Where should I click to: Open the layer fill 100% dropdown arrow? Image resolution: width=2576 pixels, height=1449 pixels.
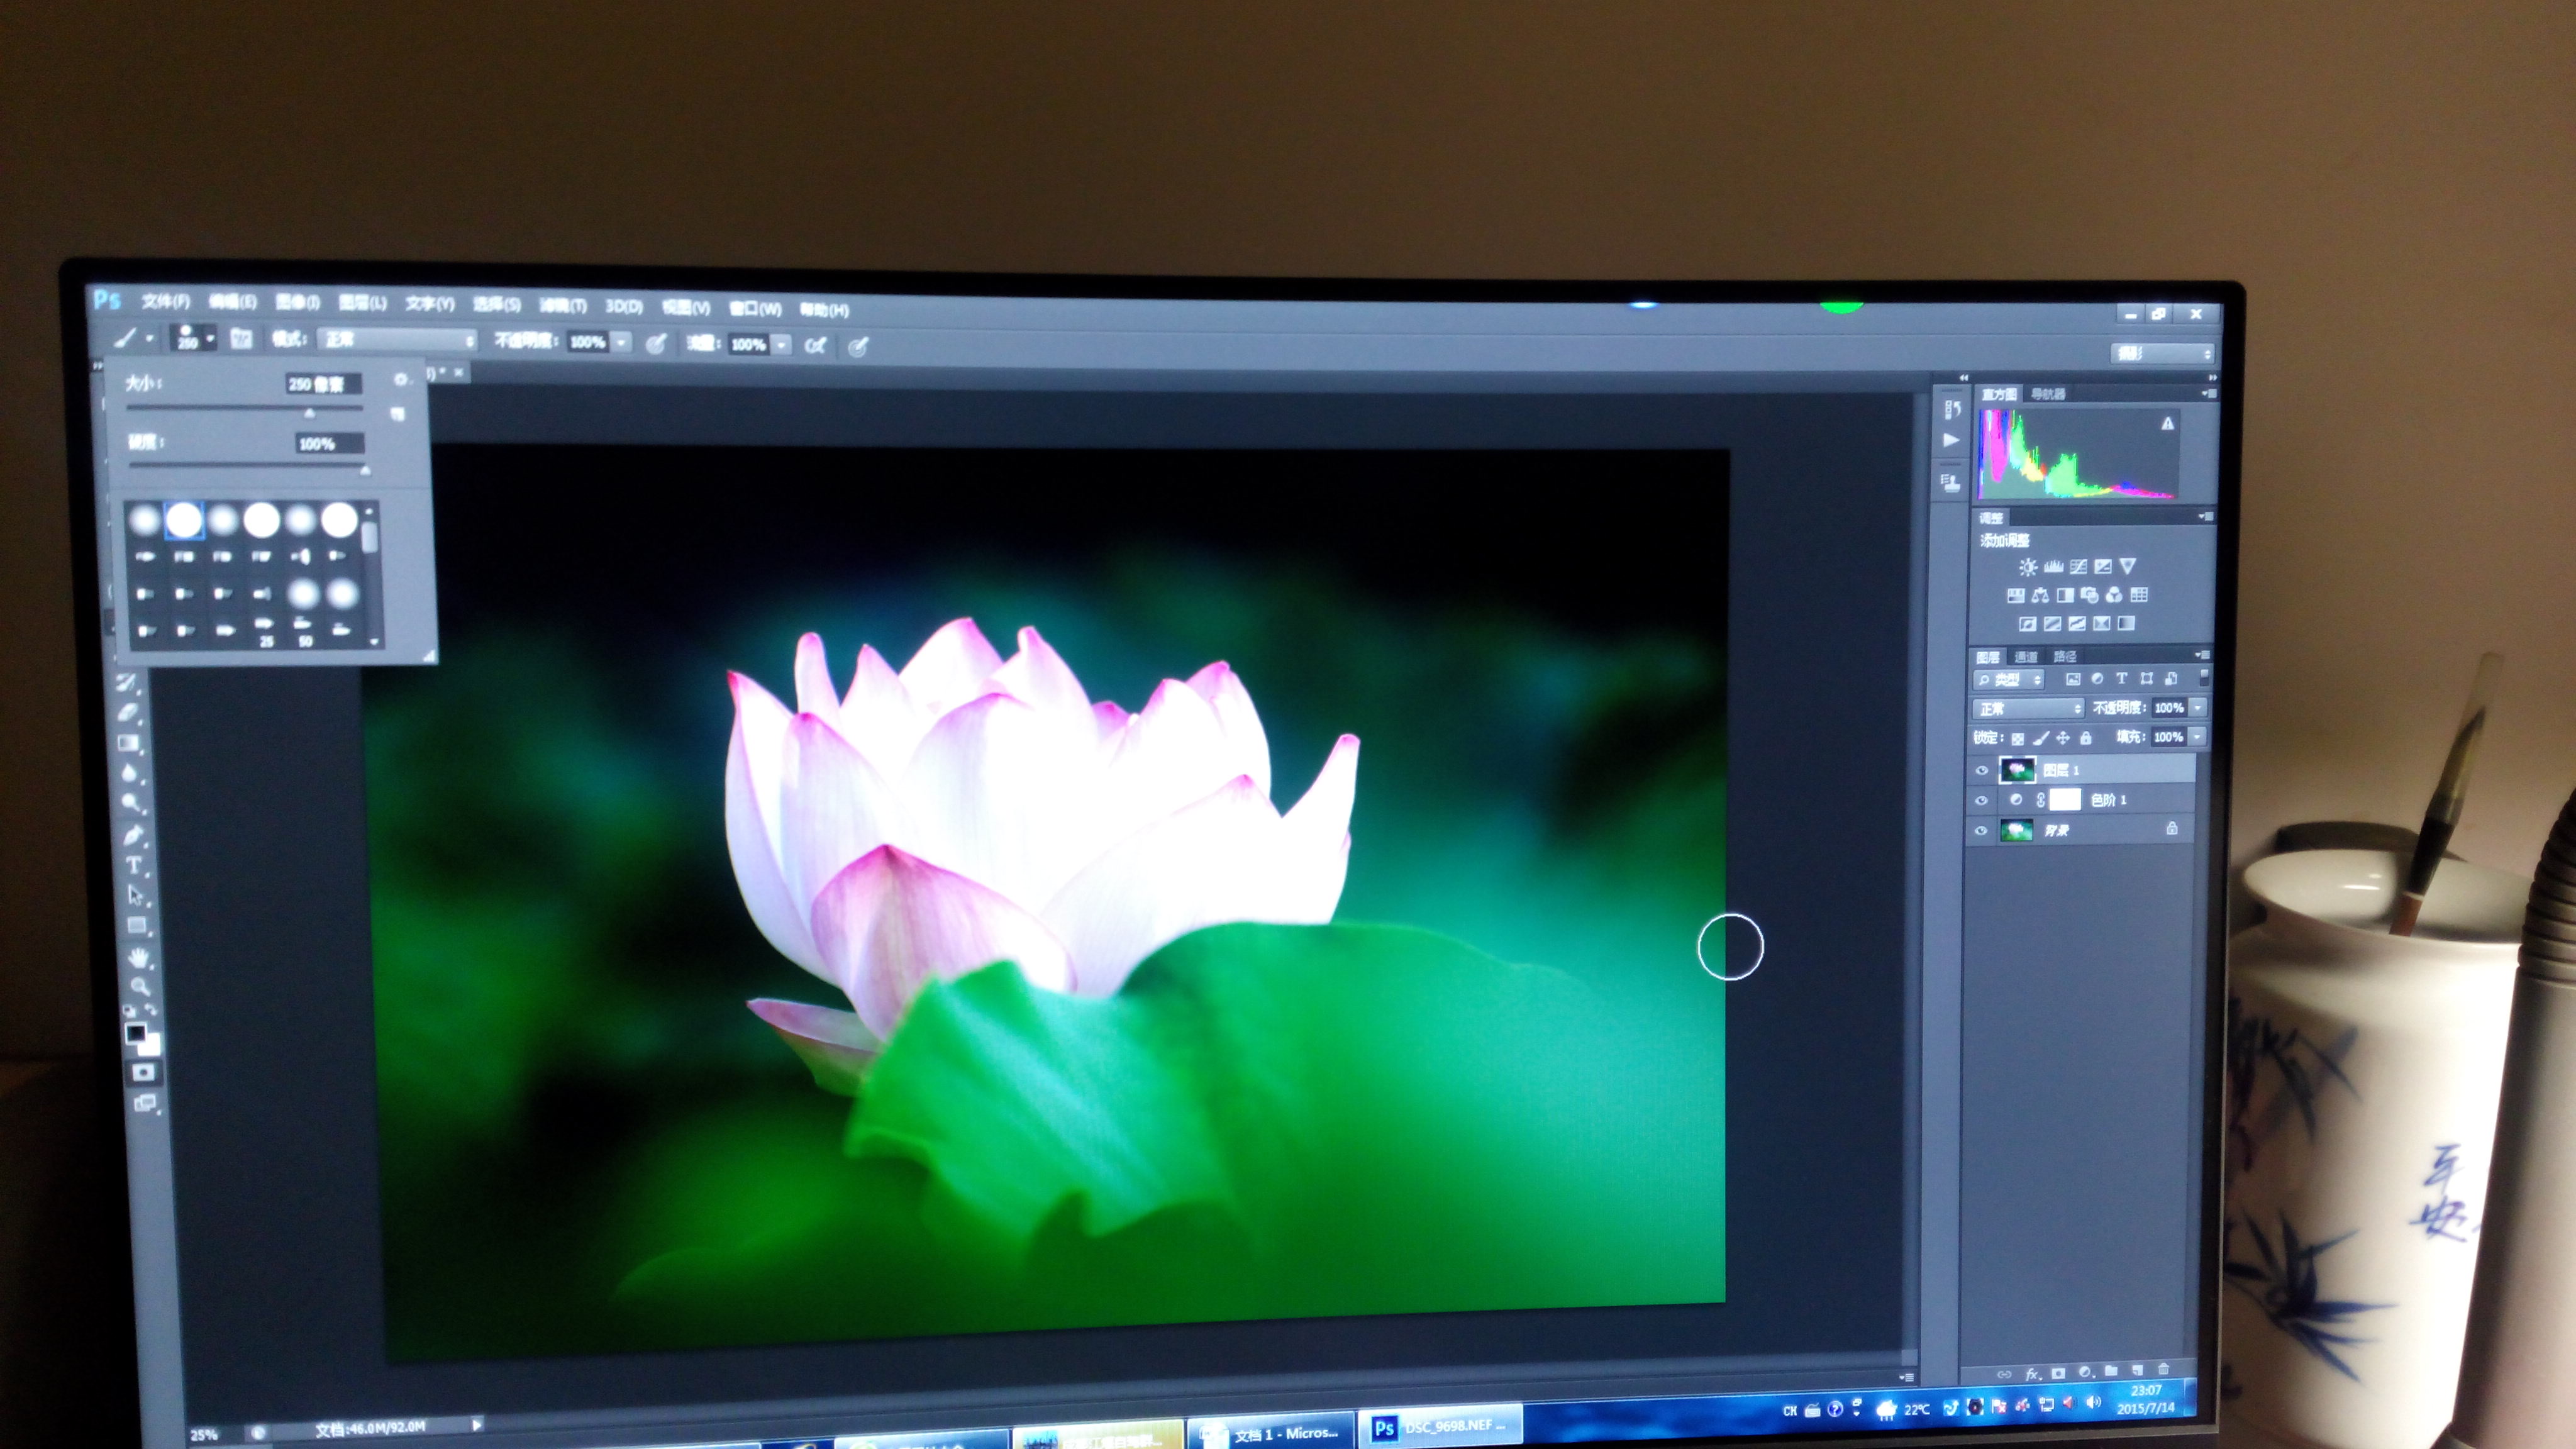point(2197,736)
